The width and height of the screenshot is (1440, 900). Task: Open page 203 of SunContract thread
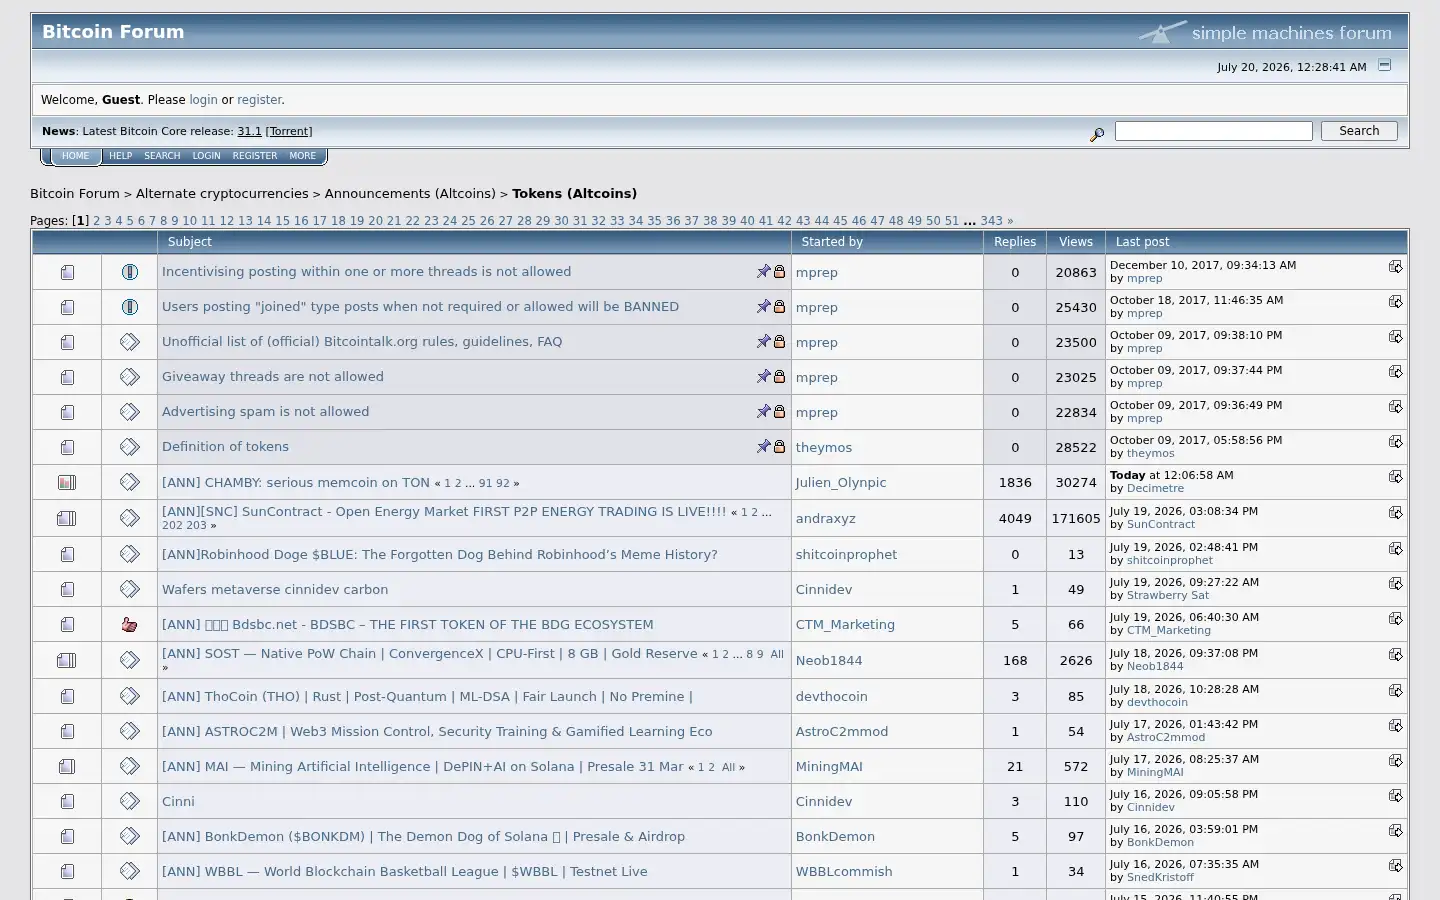click(197, 525)
